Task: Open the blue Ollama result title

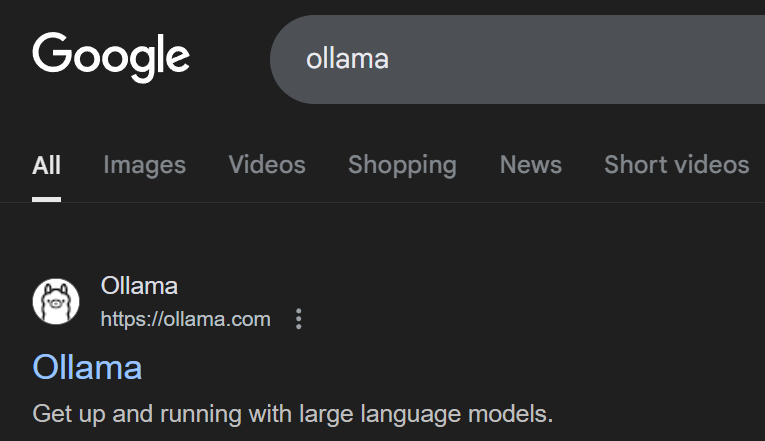Action: 87,367
